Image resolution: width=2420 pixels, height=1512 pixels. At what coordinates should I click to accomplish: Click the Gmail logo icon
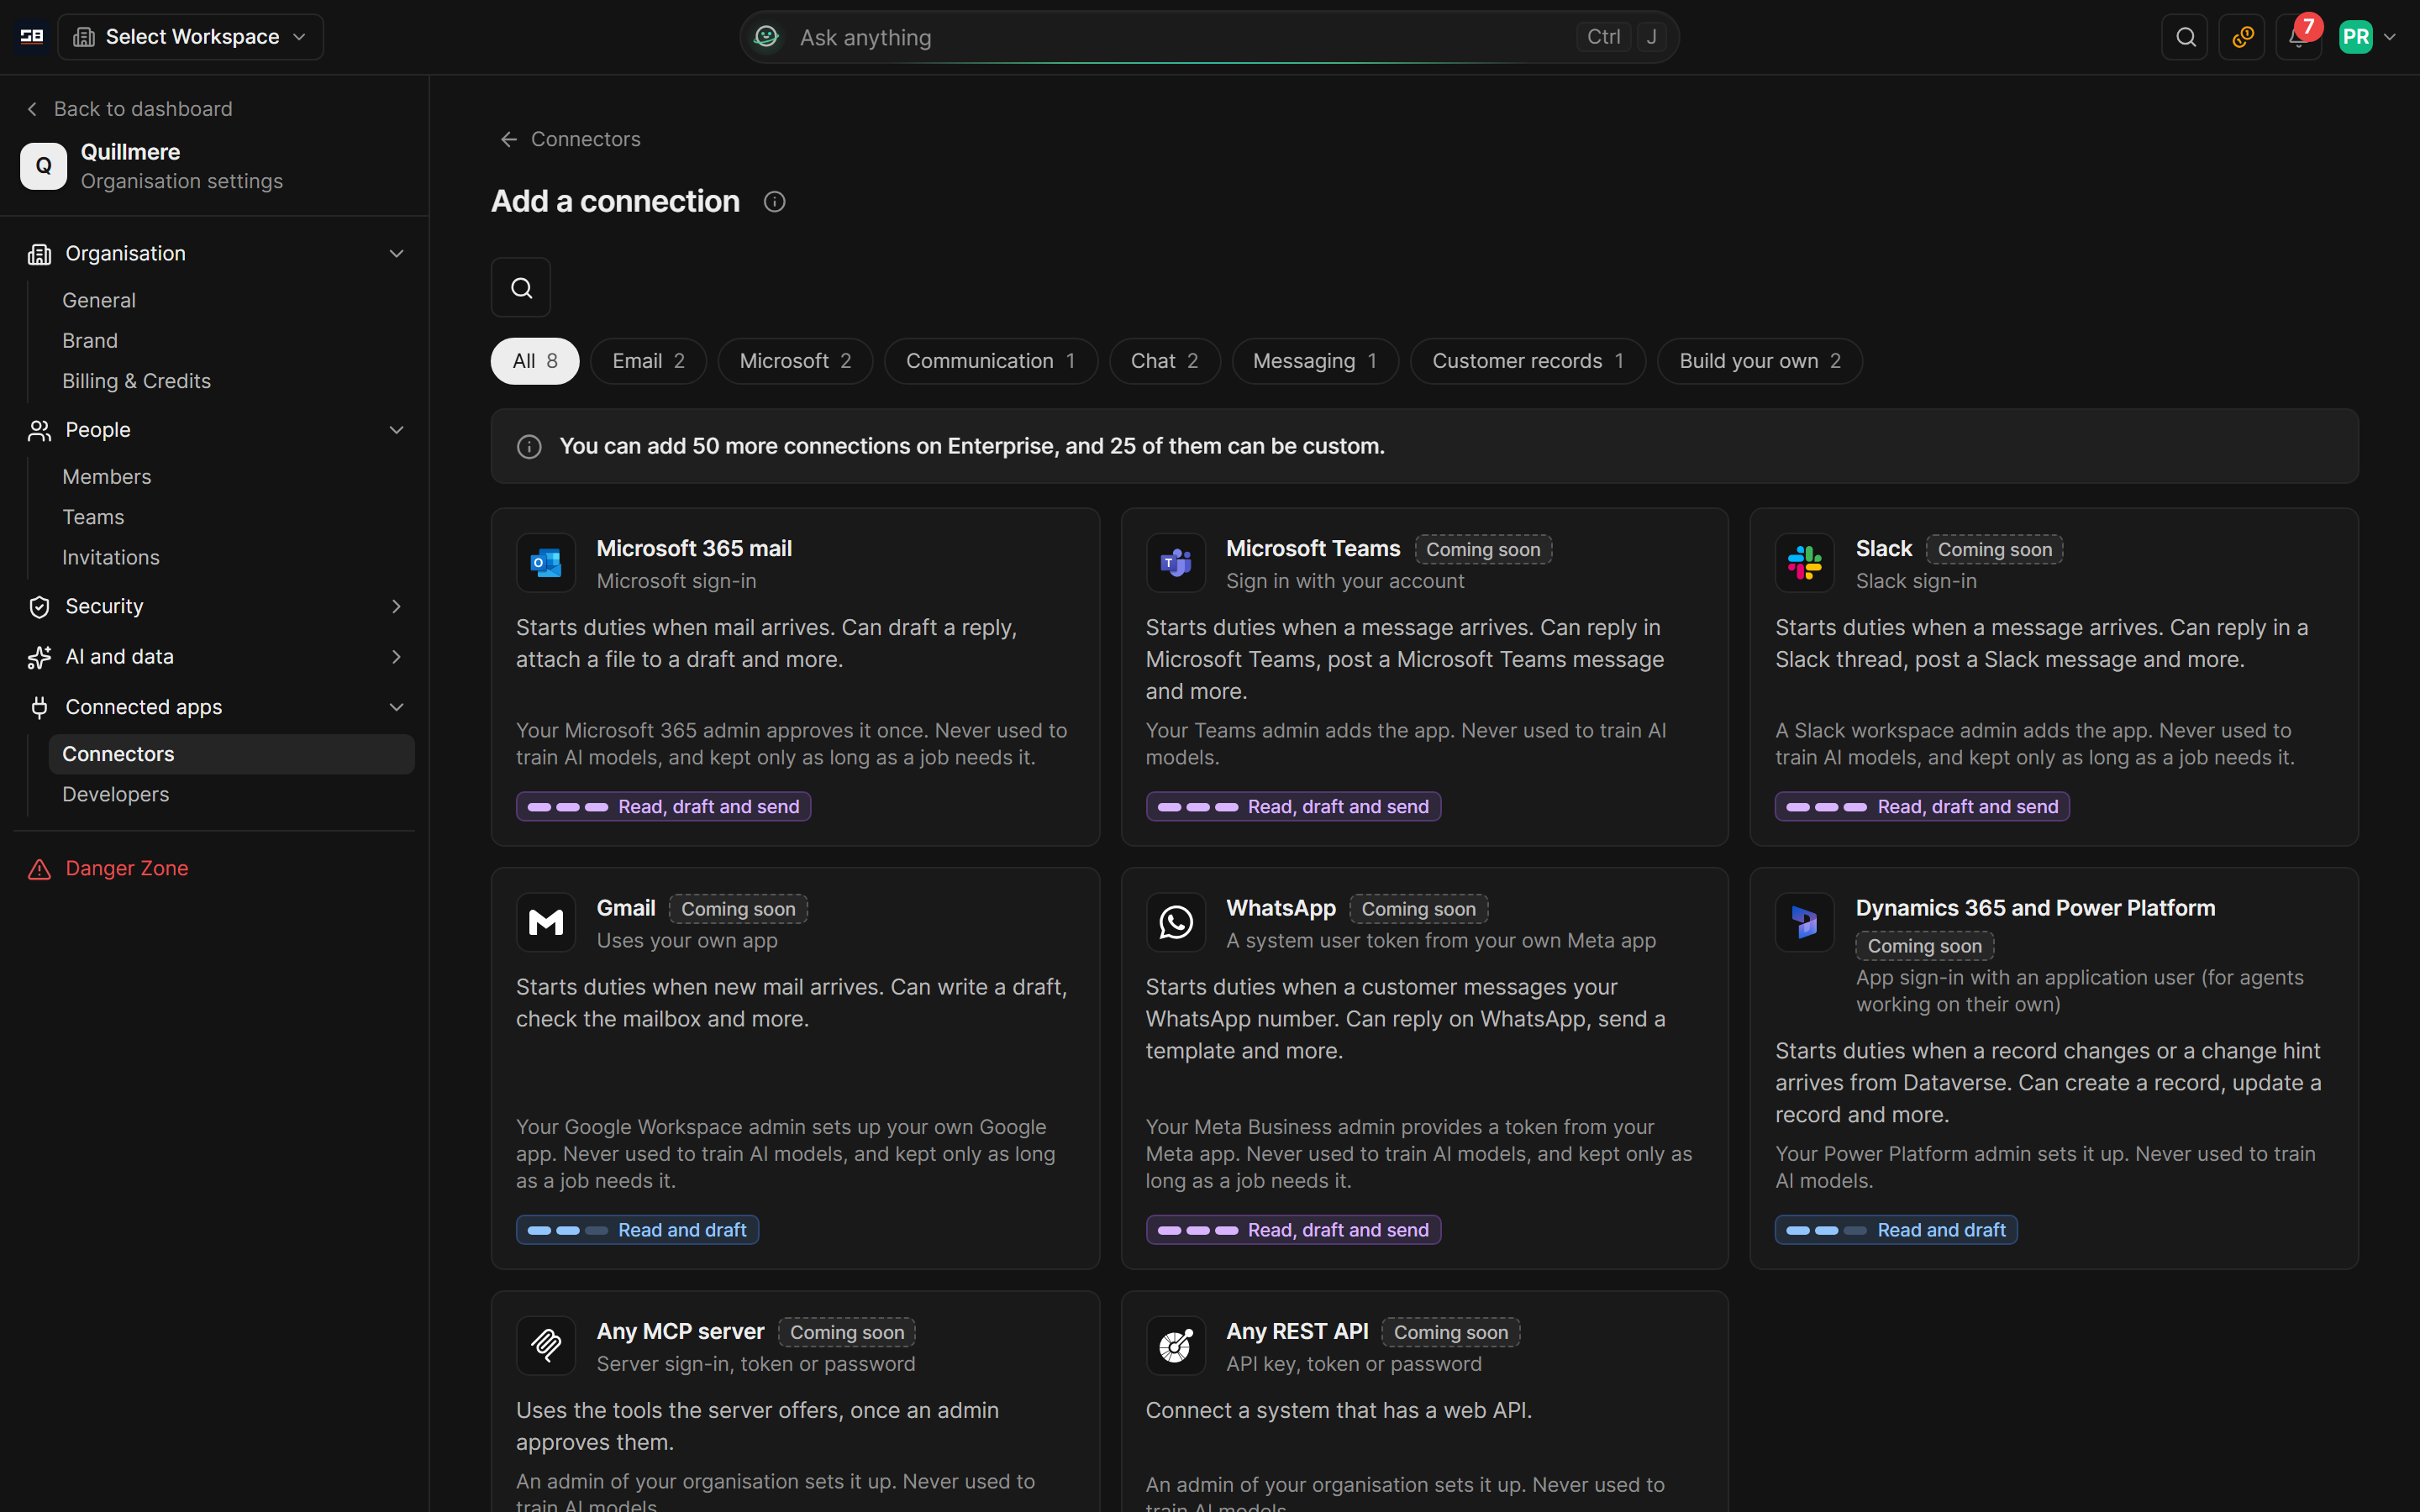[546, 922]
